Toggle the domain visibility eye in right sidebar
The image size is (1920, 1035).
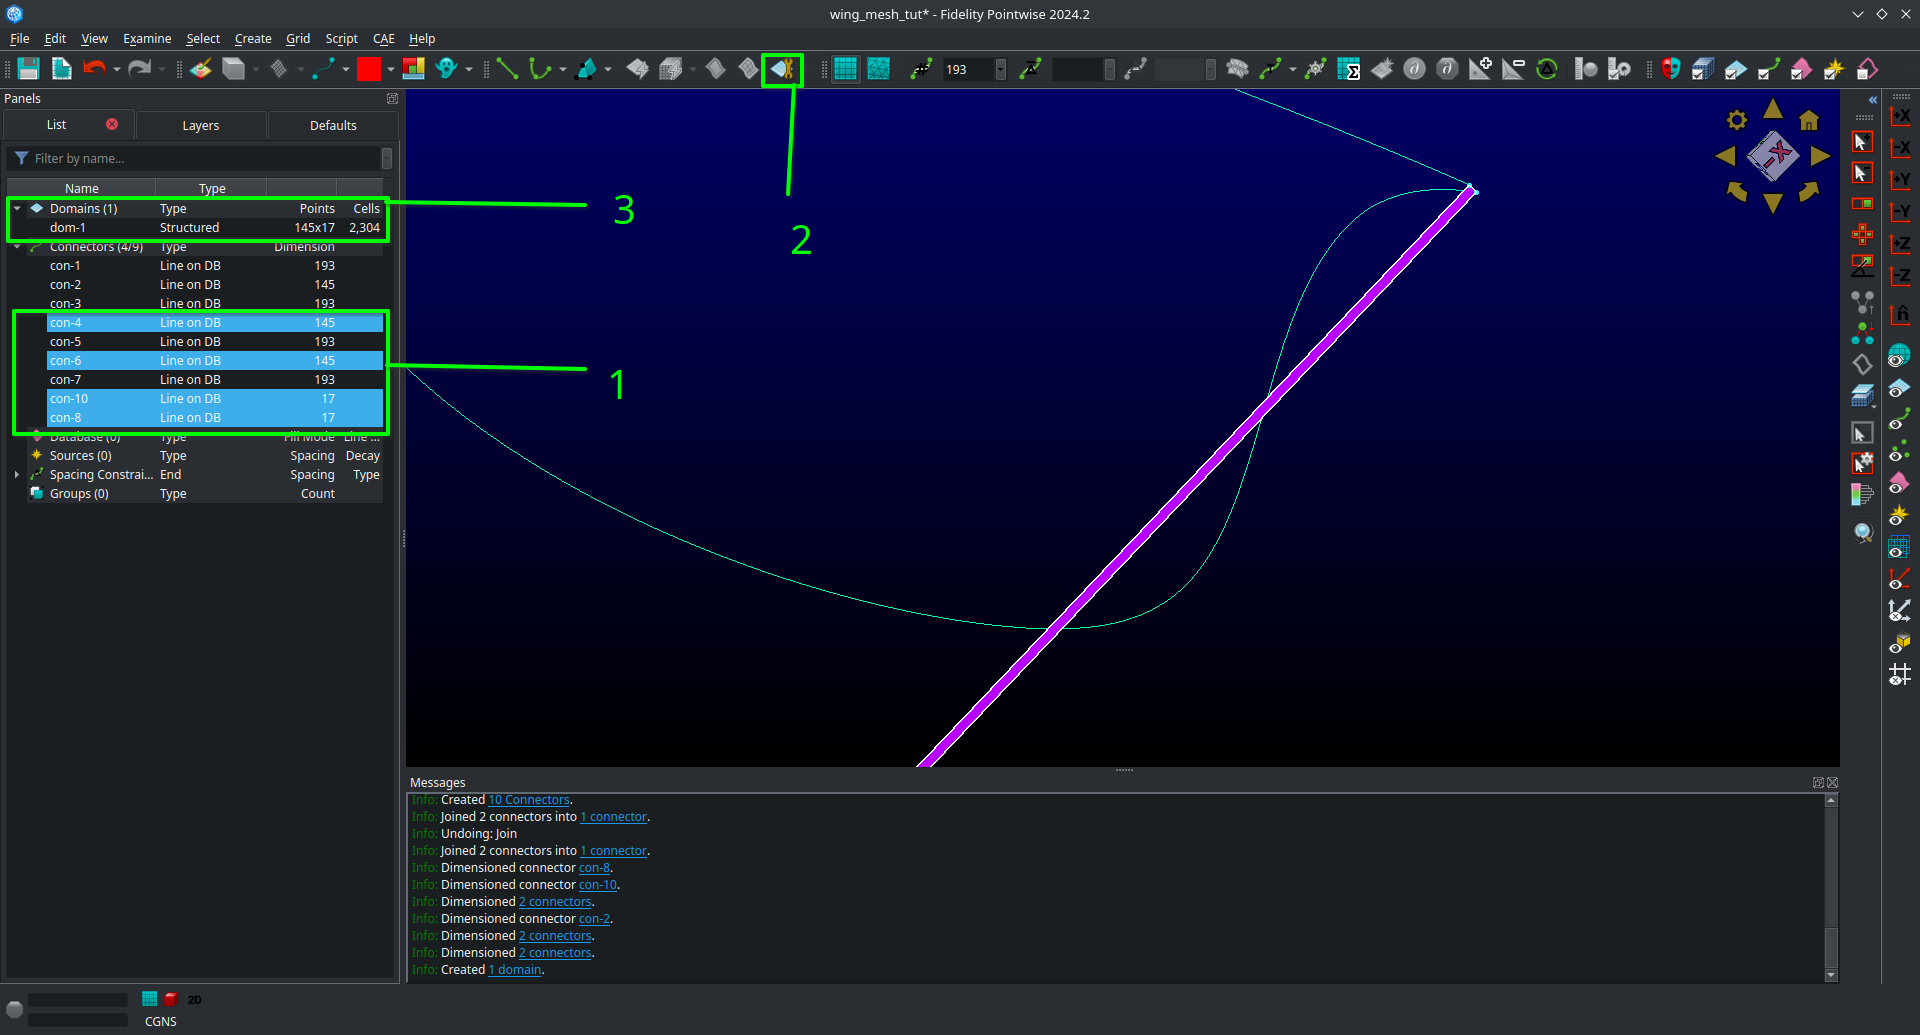tap(1900, 388)
